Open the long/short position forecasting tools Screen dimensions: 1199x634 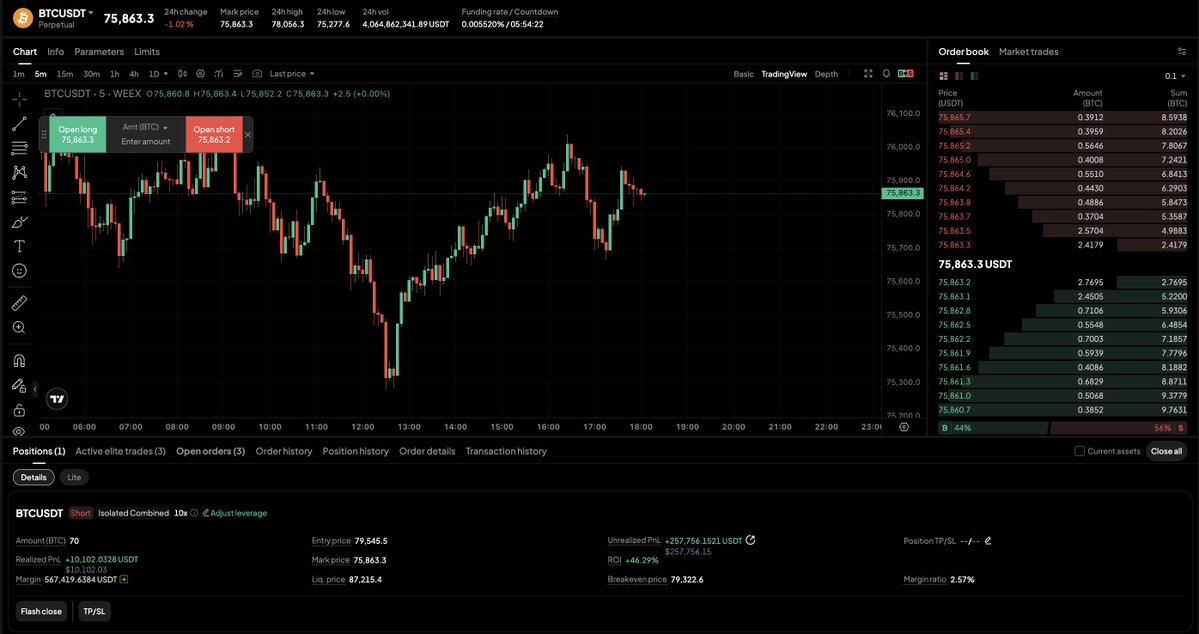click(x=19, y=197)
